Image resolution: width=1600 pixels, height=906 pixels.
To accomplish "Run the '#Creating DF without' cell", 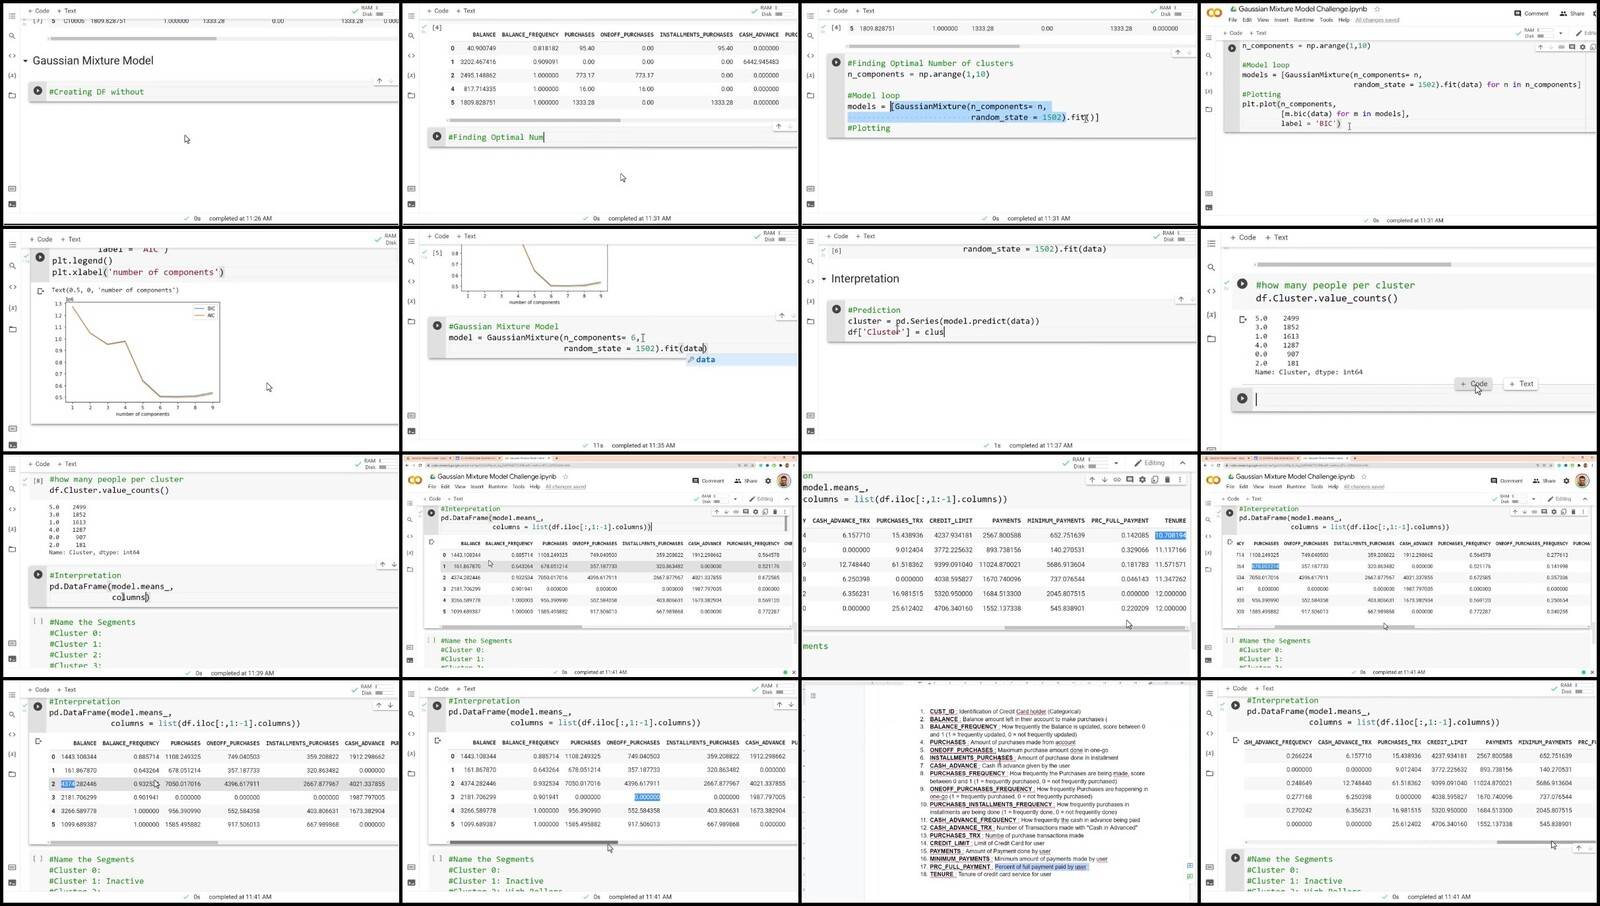I will [38, 91].
